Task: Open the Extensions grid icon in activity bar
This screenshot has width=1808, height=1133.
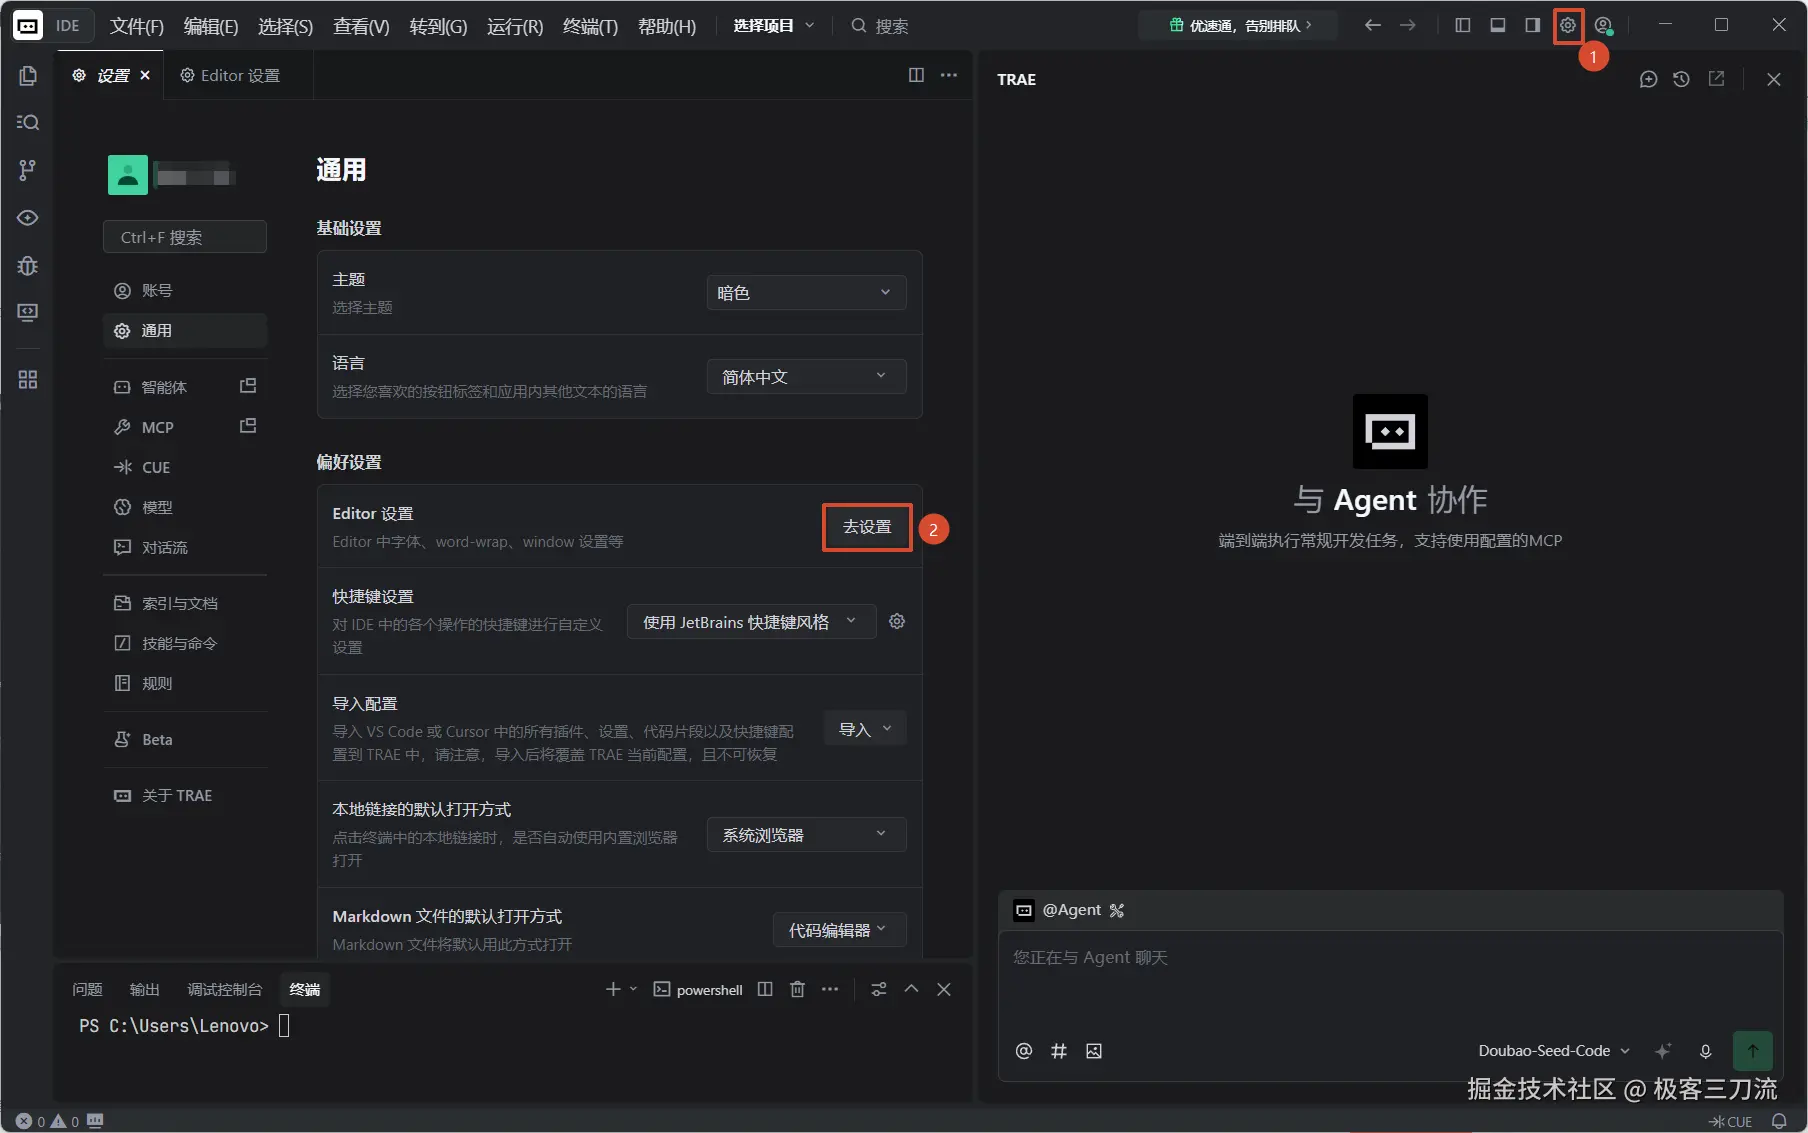Action: click(28, 380)
